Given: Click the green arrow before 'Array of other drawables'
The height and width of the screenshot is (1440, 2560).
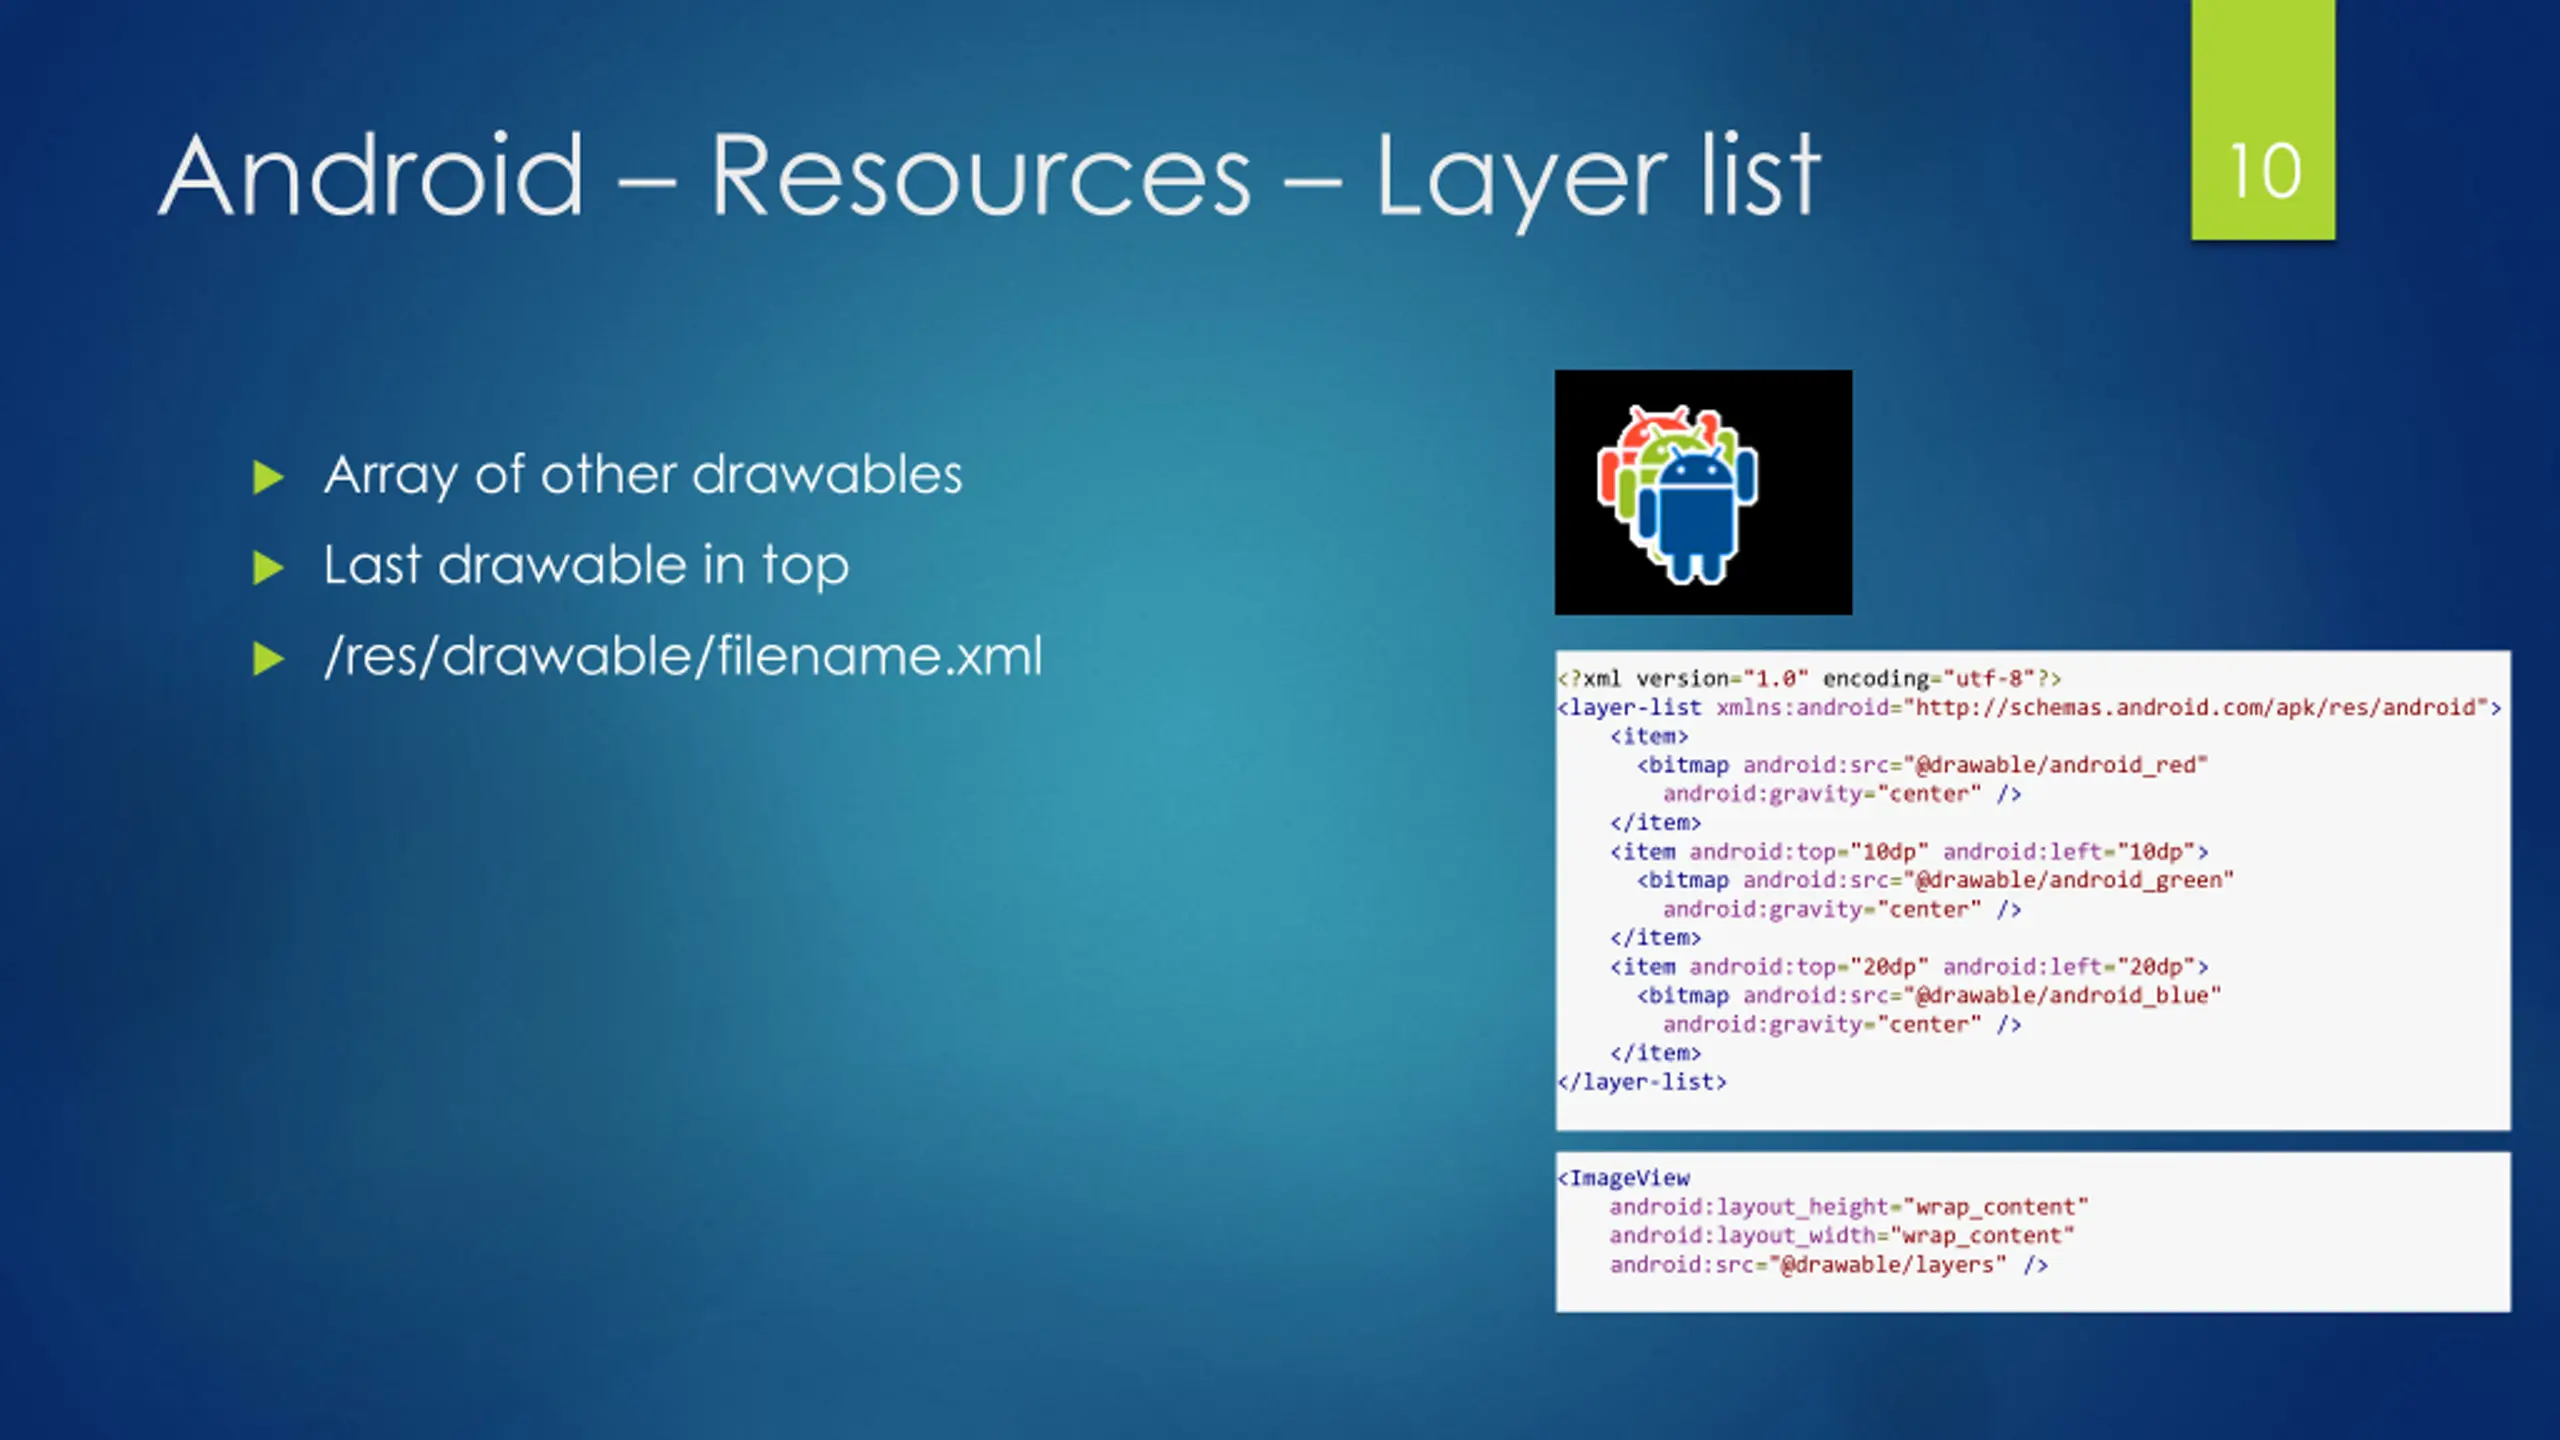Looking at the screenshot, I should click(x=268, y=478).
